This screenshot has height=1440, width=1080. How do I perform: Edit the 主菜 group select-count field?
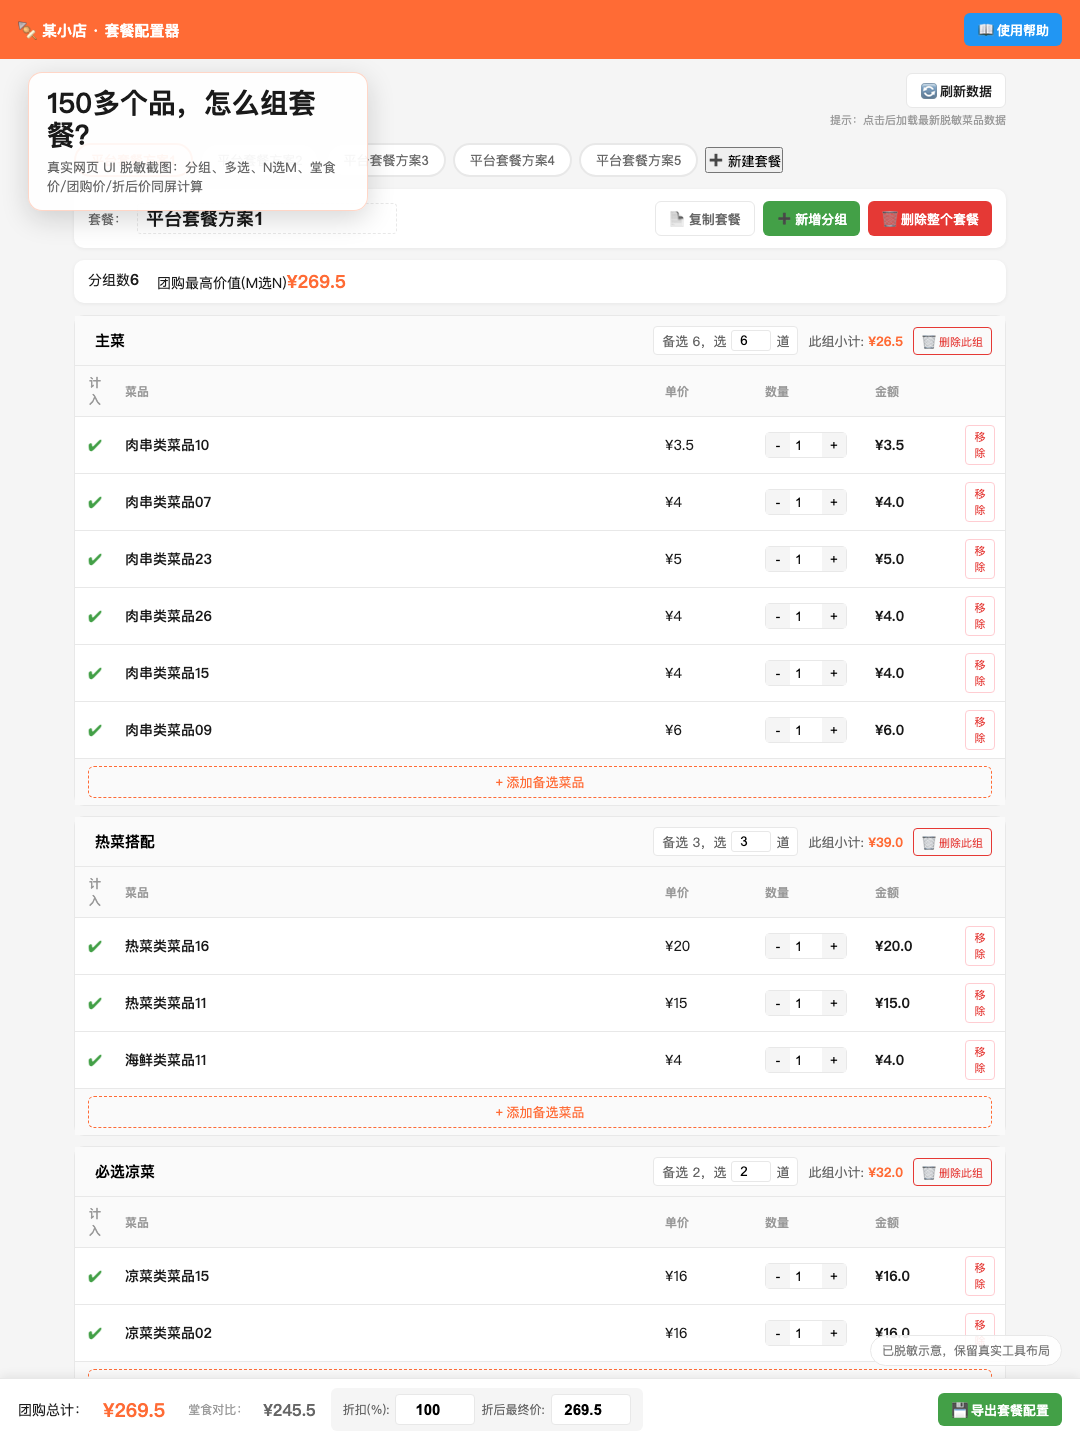click(750, 341)
